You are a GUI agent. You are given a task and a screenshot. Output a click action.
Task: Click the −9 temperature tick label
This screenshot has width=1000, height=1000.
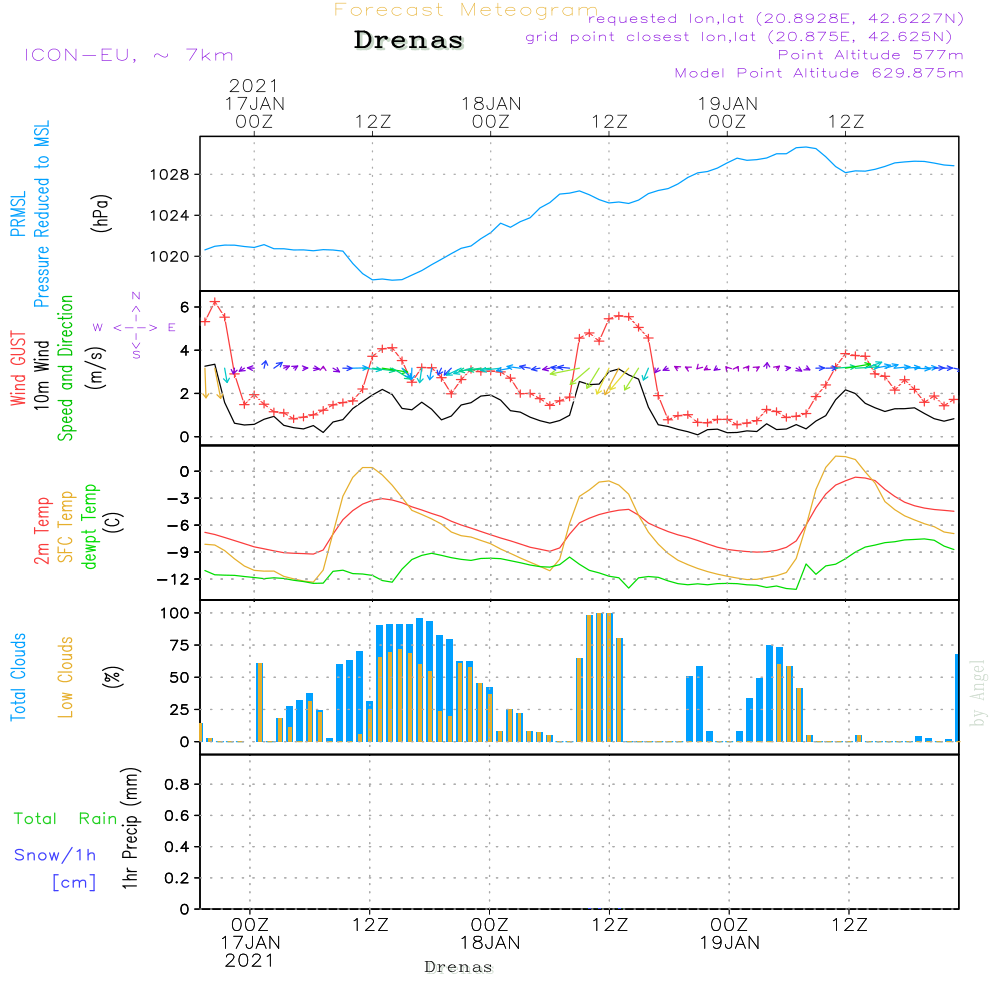[177, 552]
